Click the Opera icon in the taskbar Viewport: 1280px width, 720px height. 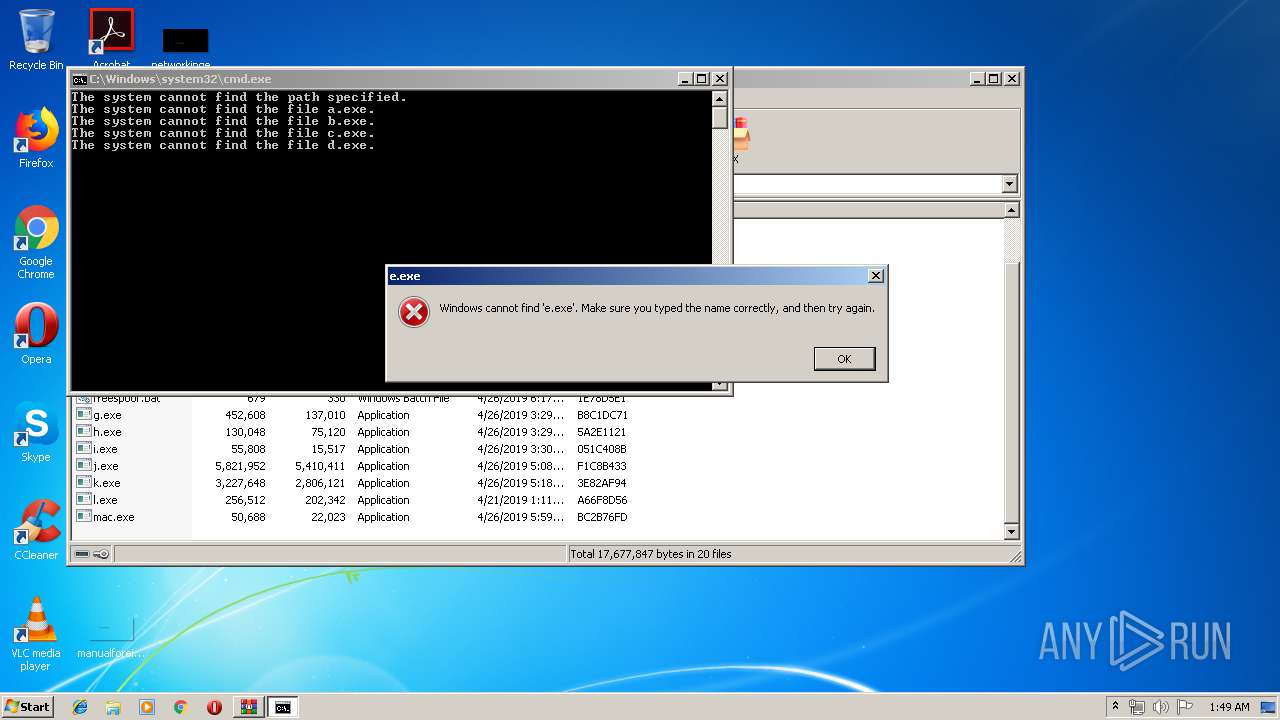click(x=214, y=707)
